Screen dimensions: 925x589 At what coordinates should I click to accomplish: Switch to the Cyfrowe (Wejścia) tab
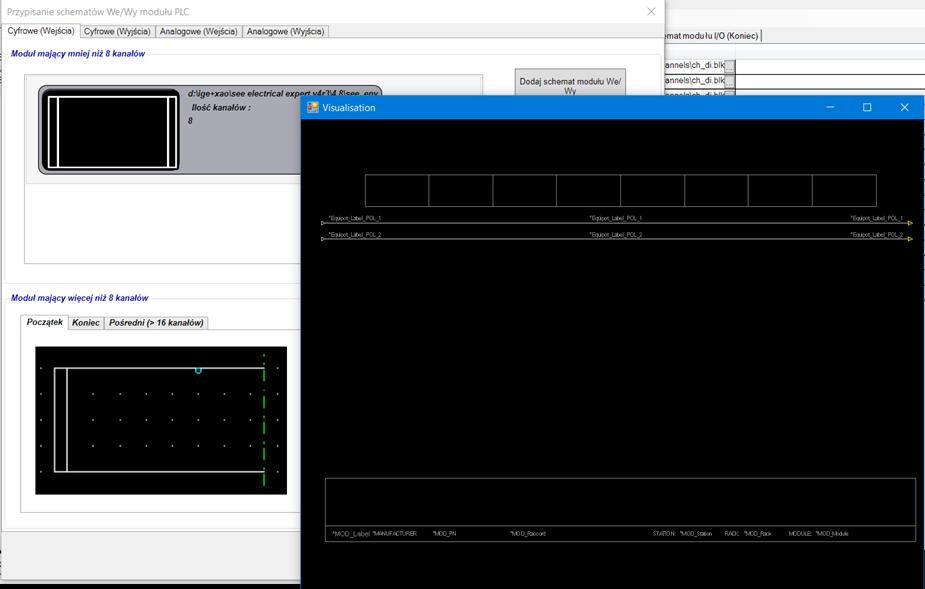[x=41, y=31]
